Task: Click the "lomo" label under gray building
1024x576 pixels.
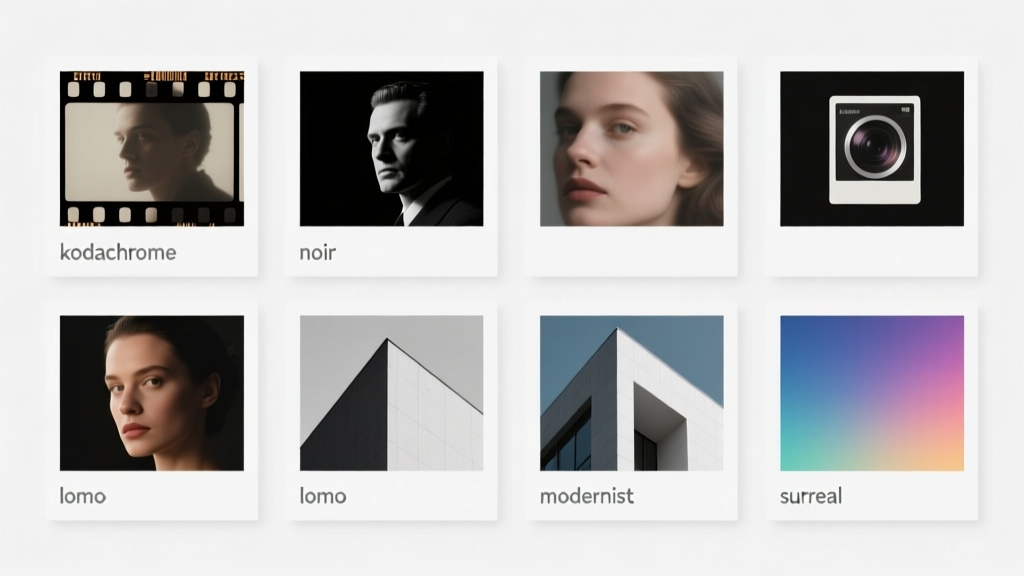Action: point(323,496)
